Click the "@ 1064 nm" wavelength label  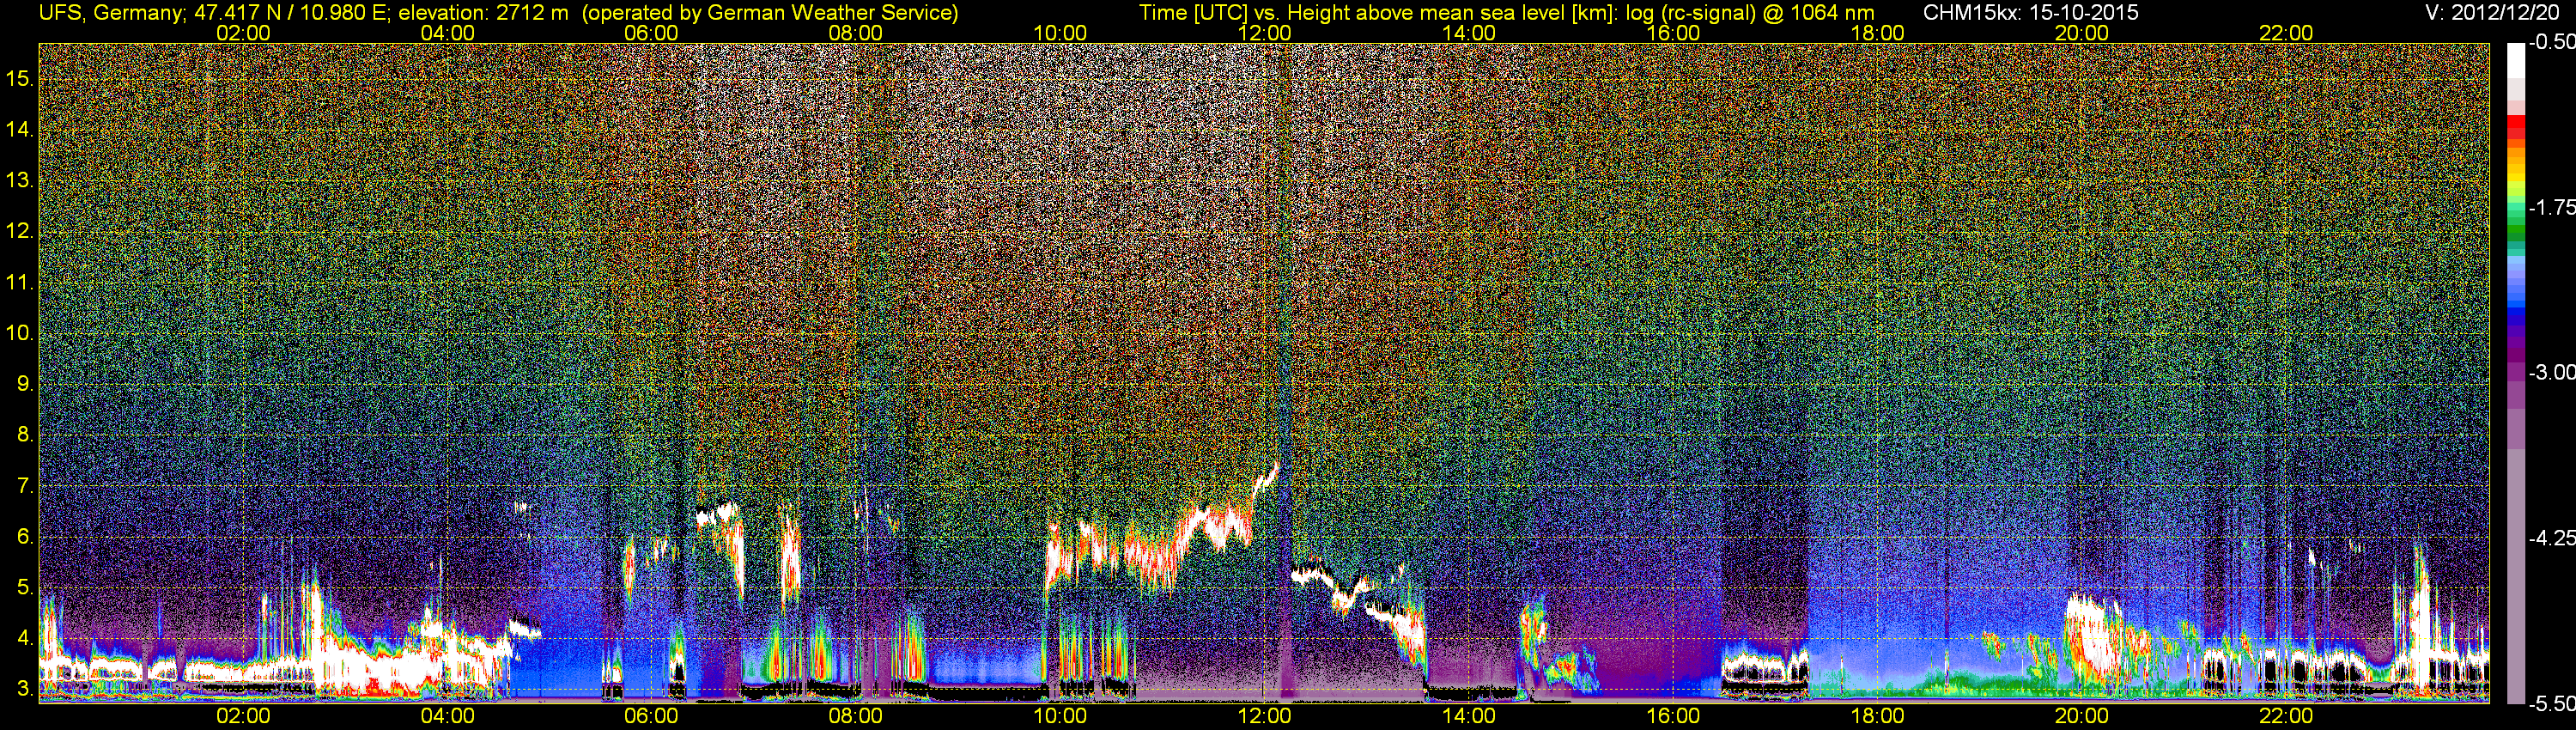point(1818,13)
